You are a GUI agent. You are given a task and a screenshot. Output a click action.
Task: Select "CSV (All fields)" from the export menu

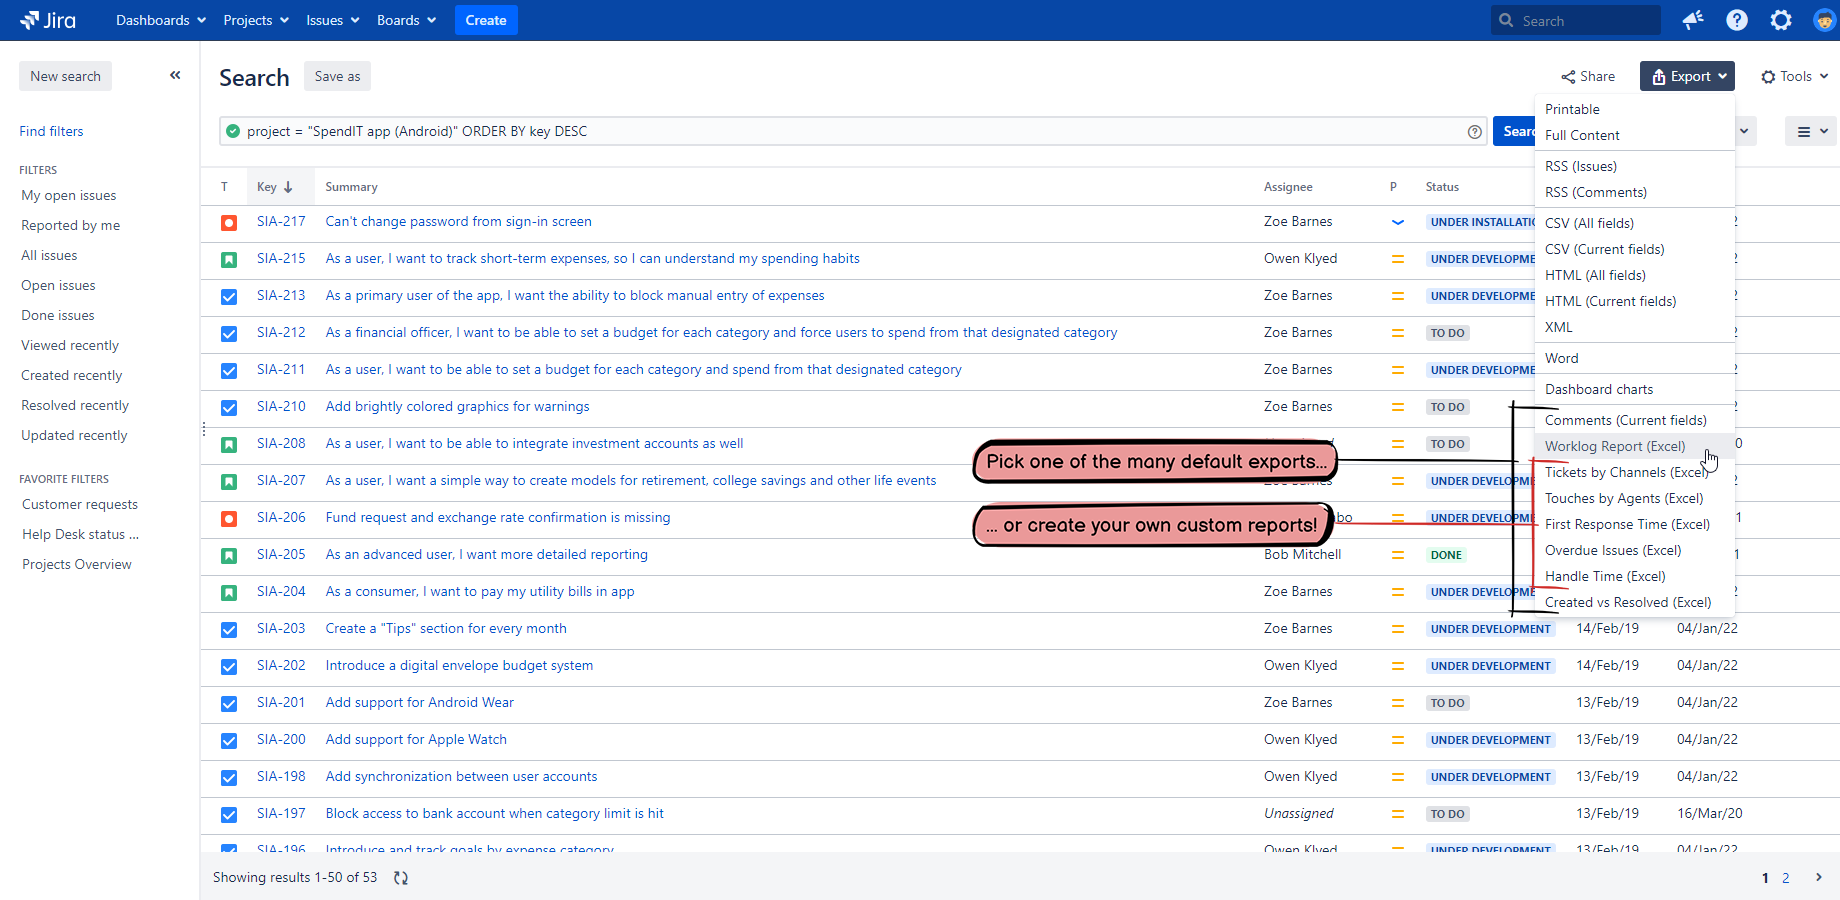pyautogui.click(x=1589, y=222)
